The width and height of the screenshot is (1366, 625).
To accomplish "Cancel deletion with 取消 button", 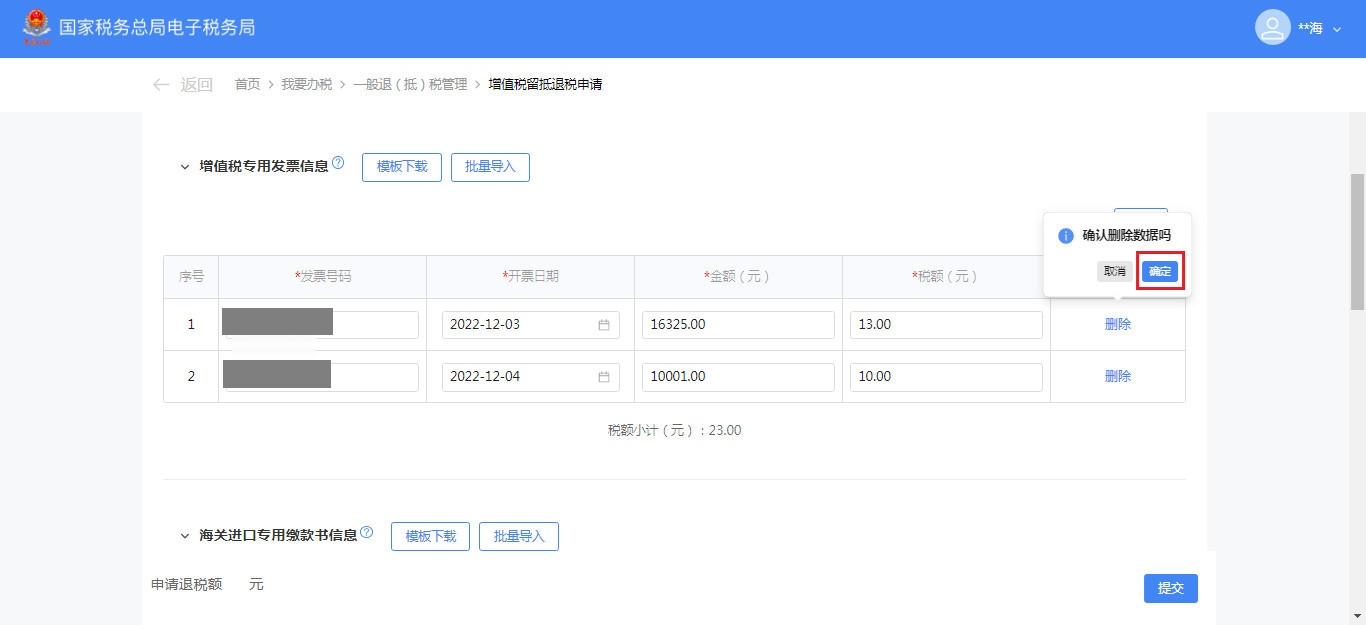I will point(1114,271).
